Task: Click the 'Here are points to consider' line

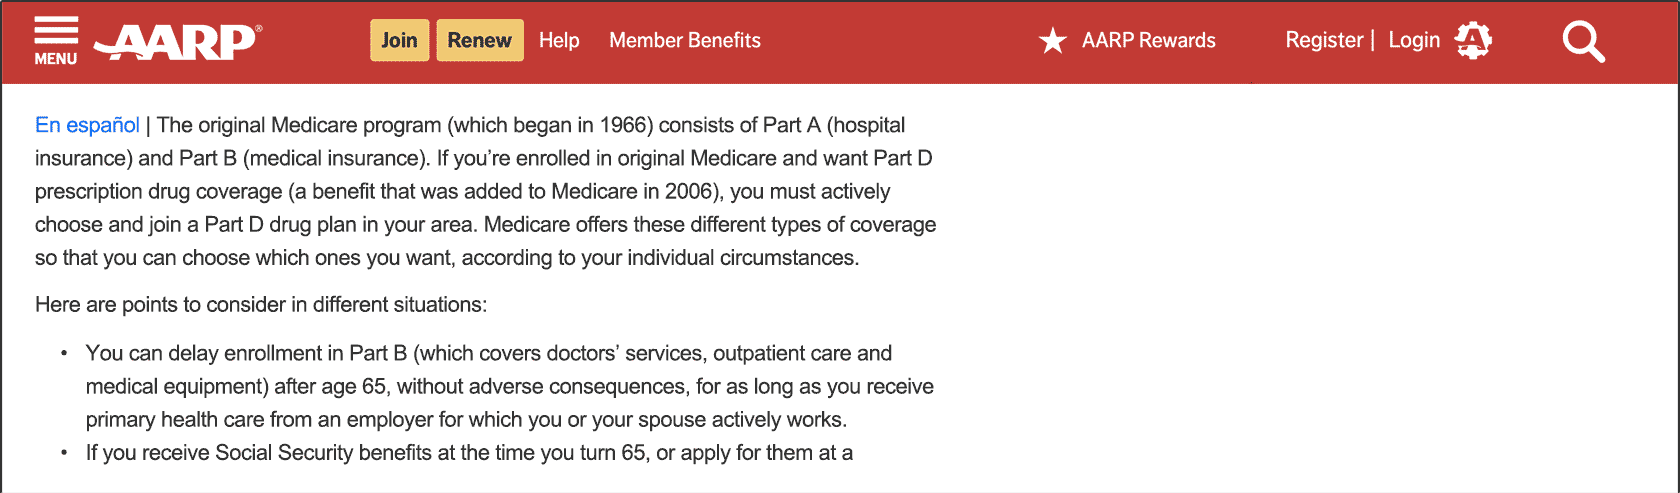Action: (261, 304)
